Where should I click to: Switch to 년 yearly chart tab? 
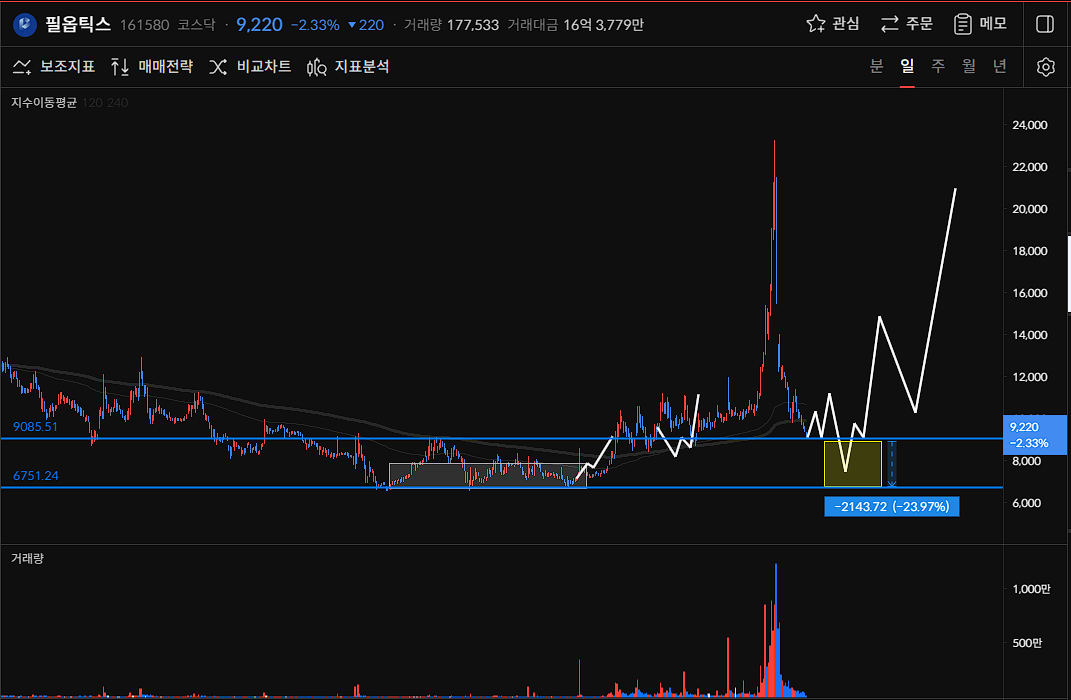[x=1000, y=67]
